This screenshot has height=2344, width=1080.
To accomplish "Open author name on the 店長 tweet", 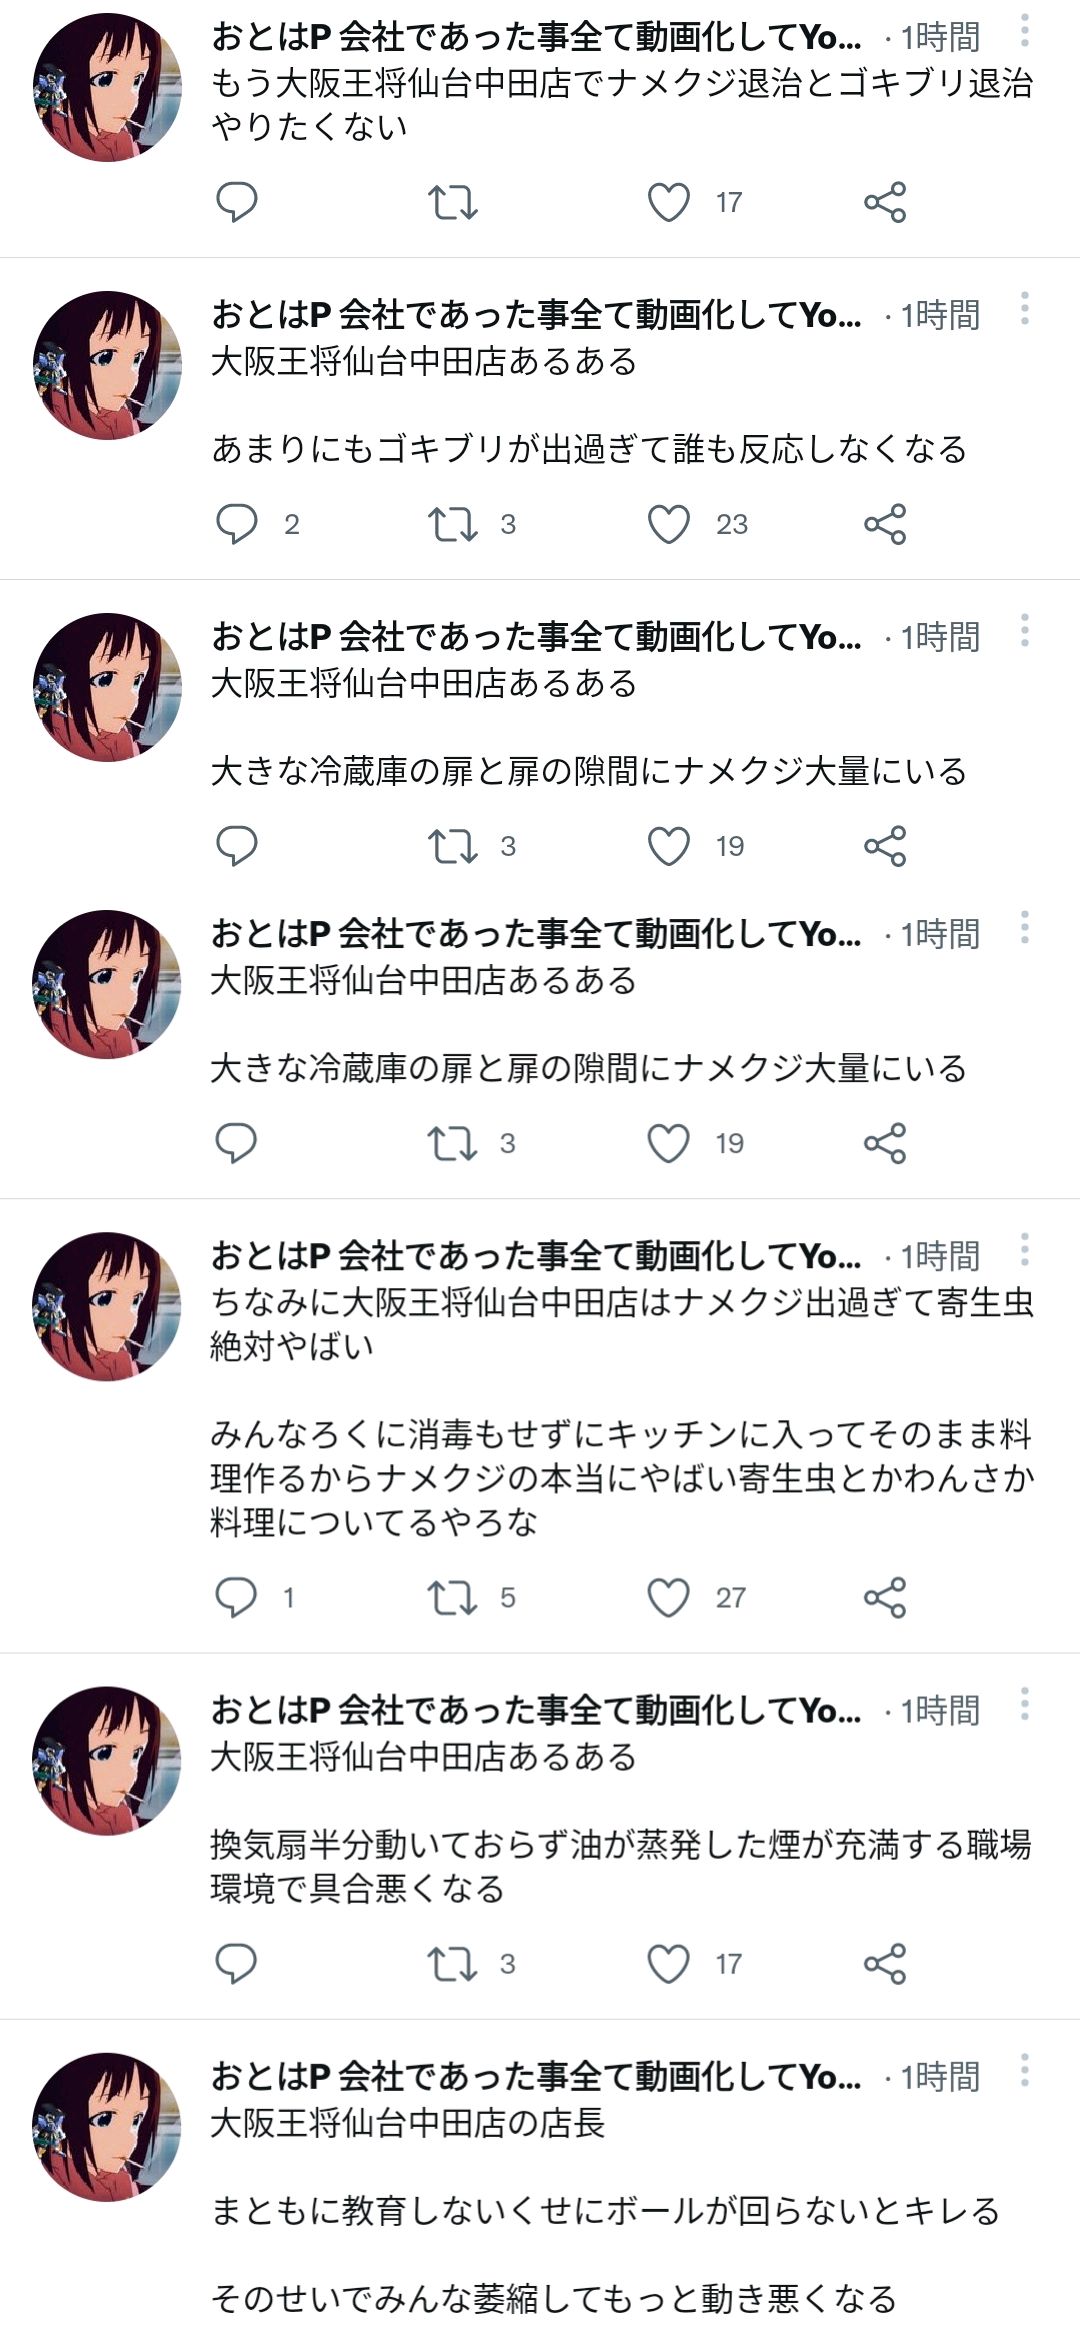I will pos(536,2077).
